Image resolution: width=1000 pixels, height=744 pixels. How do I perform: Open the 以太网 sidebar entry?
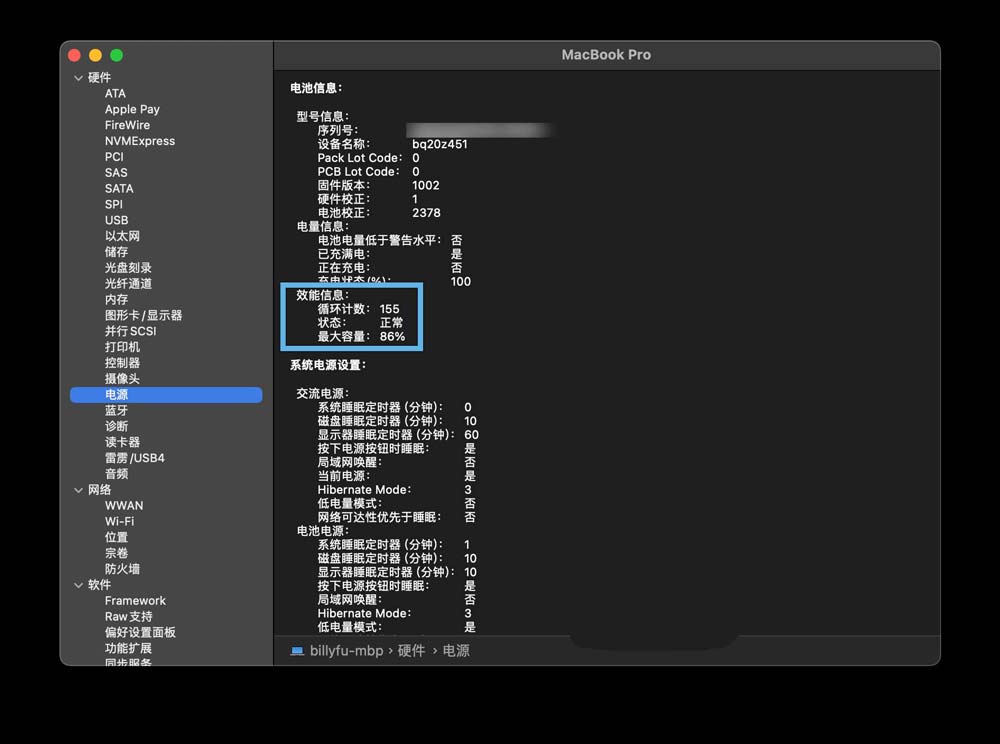tap(122, 236)
